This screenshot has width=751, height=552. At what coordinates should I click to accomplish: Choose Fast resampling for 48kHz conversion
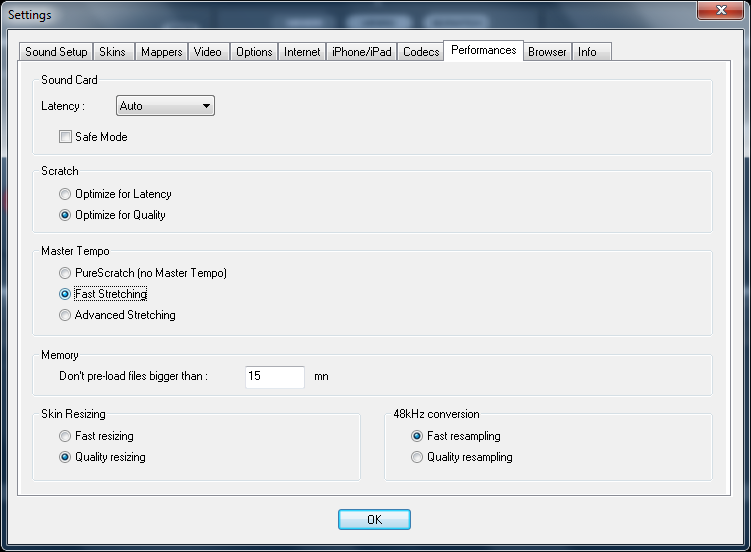[x=418, y=436]
